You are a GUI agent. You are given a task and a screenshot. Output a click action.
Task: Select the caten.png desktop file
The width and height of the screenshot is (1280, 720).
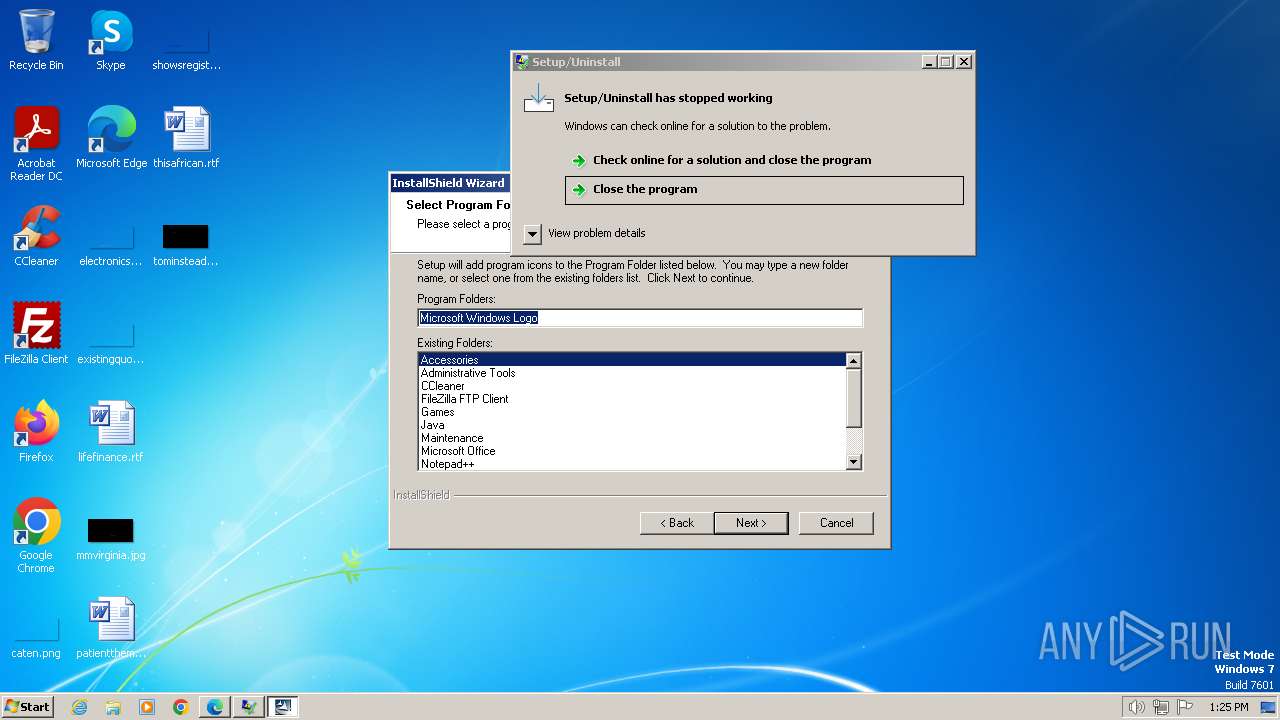pos(36,638)
